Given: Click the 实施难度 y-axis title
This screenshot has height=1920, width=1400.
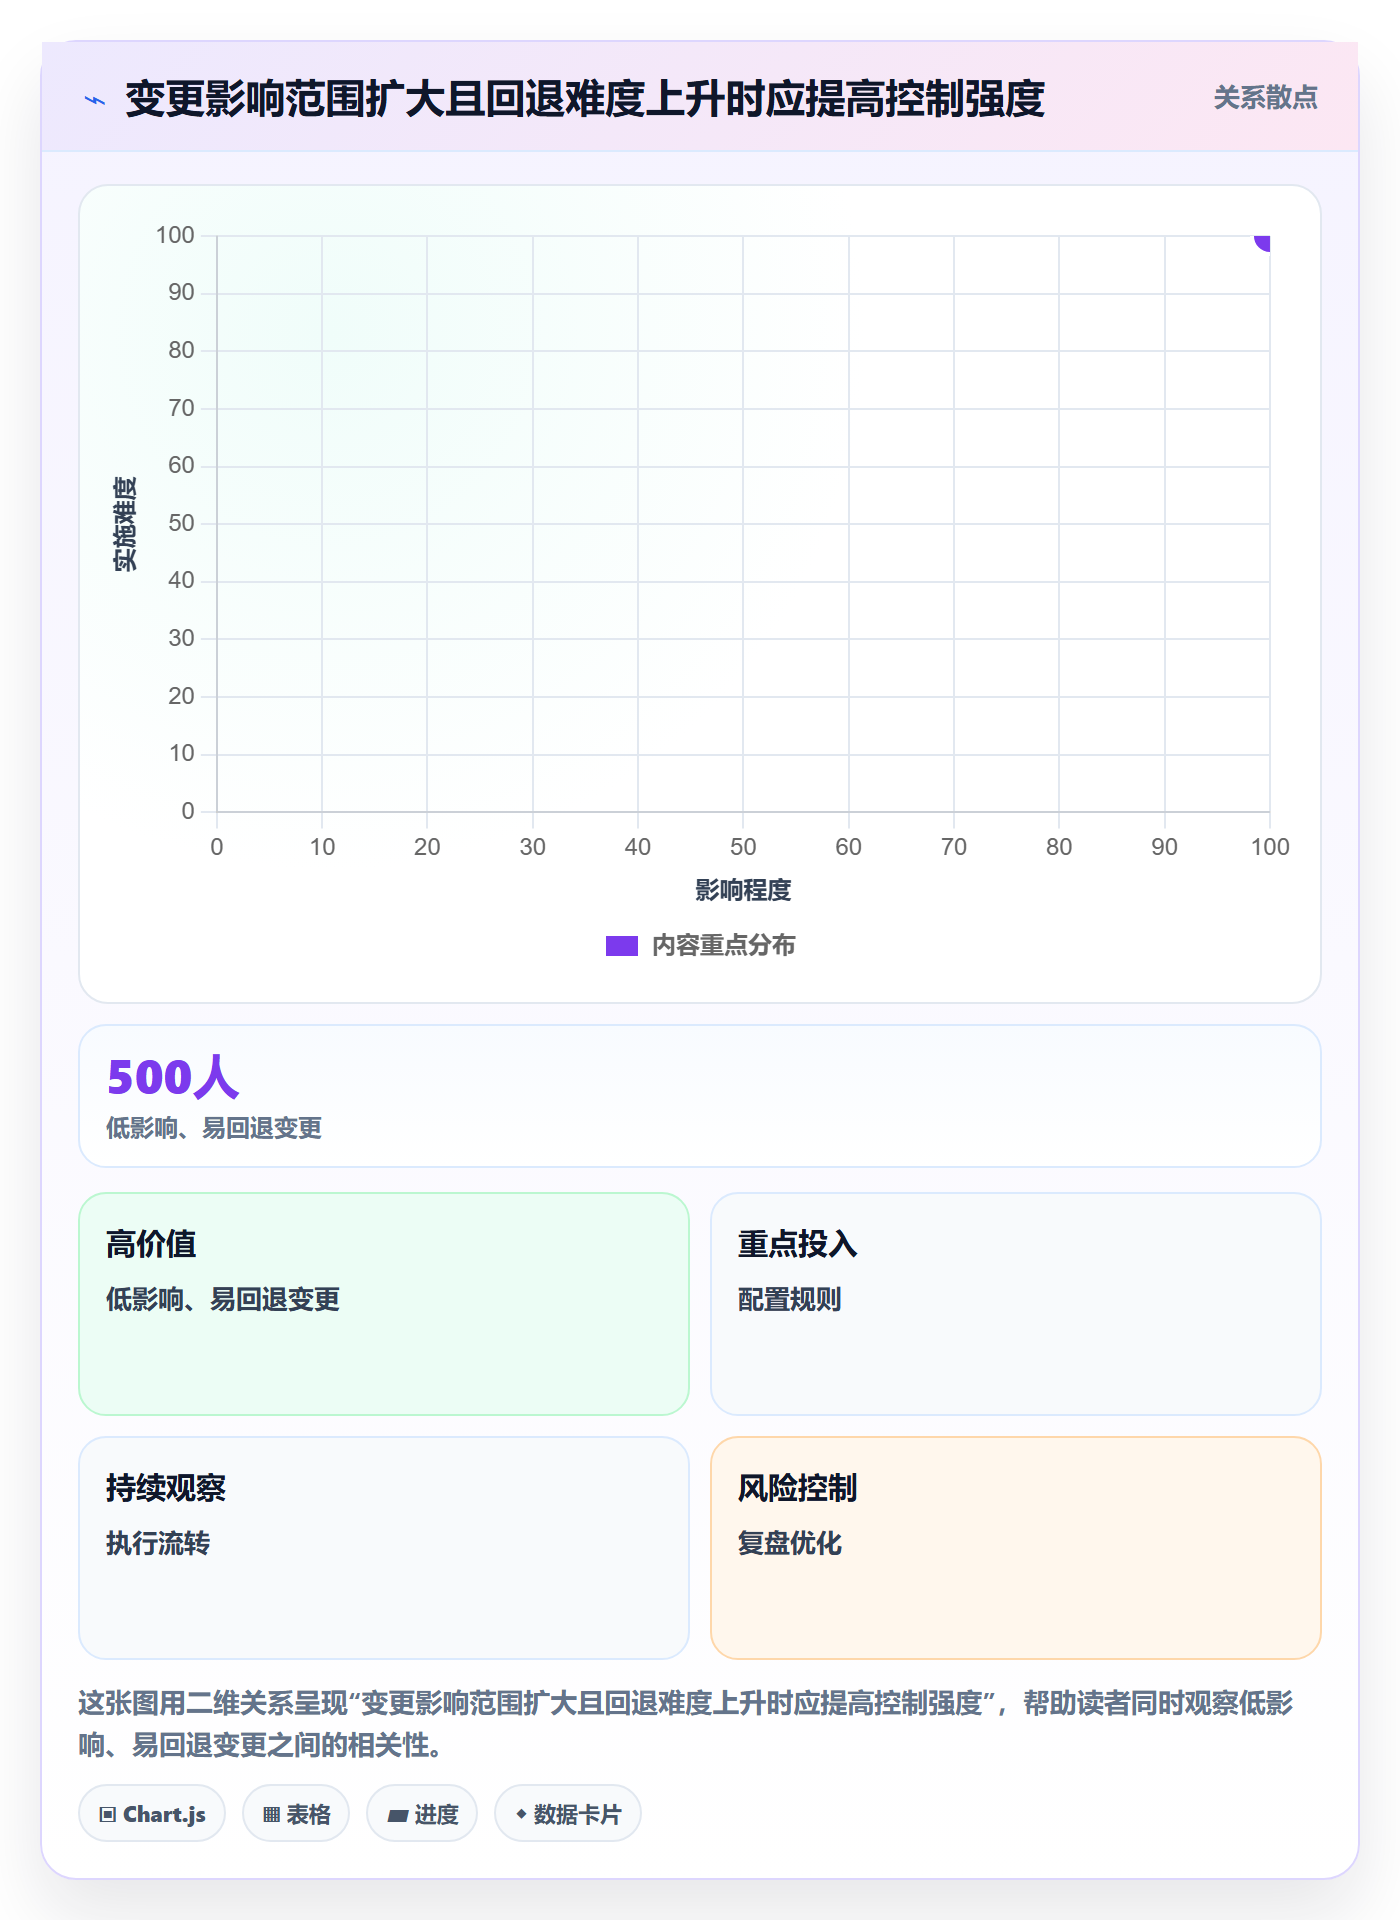Looking at the screenshot, I should click(x=125, y=524).
